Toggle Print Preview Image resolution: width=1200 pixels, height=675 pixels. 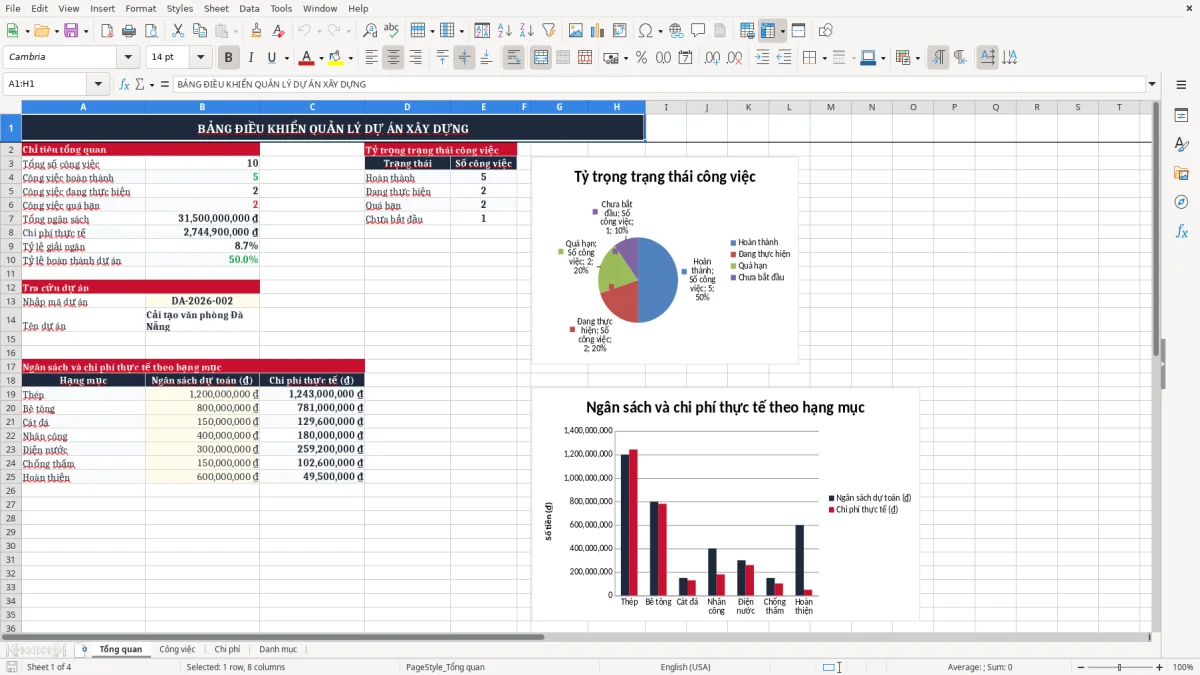click(150, 31)
